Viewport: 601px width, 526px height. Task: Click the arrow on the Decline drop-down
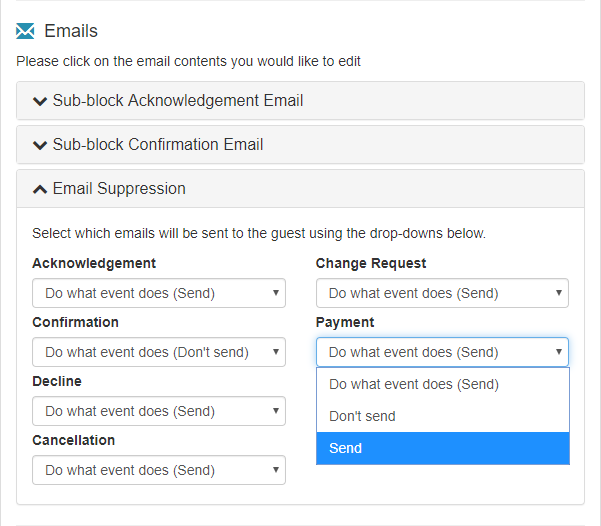click(275, 411)
